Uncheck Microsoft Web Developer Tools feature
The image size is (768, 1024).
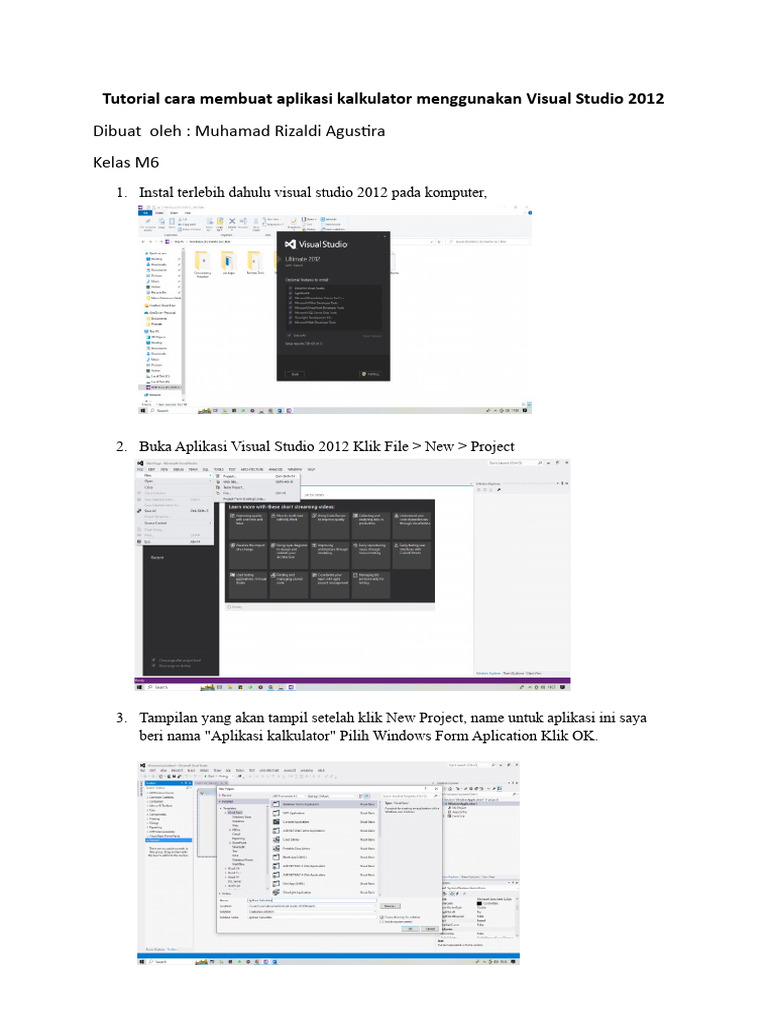tap(290, 322)
